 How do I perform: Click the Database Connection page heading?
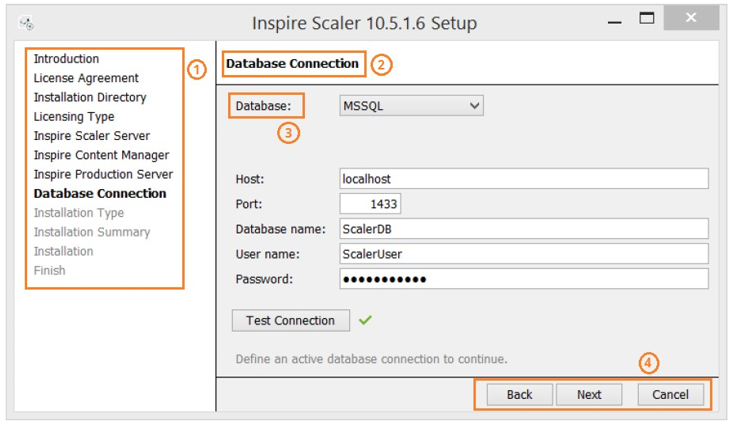292,63
